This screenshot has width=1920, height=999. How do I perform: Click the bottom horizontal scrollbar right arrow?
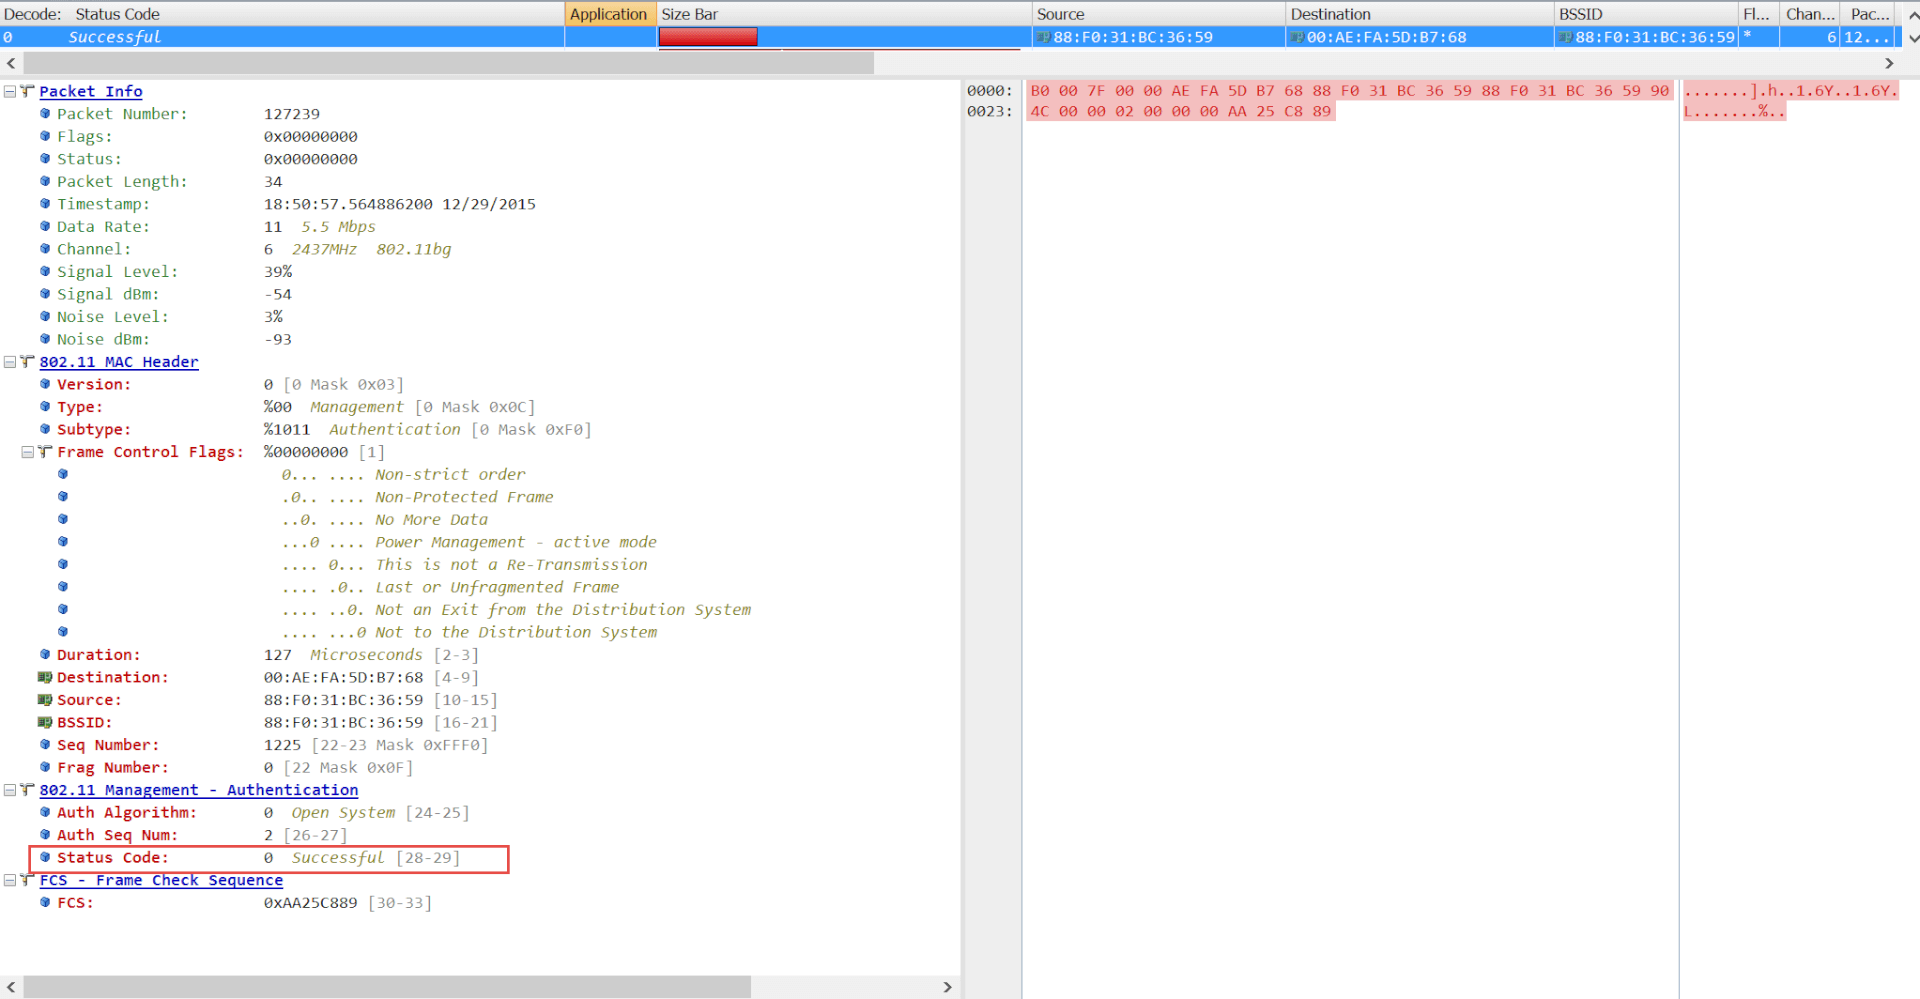coord(947,987)
